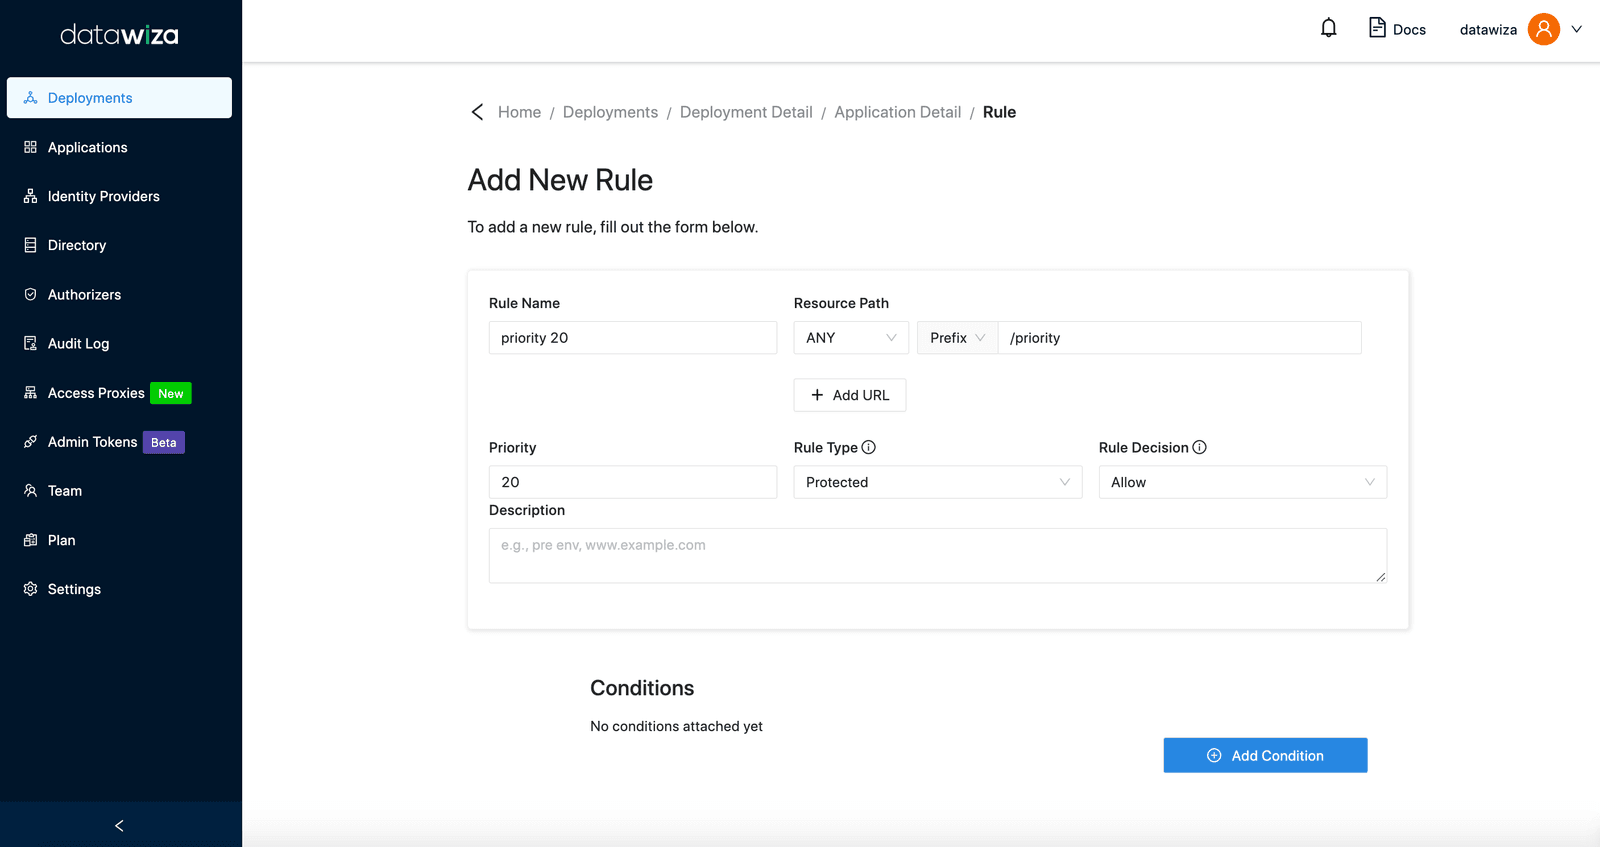Click the Settings gear icon
This screenshot has height=847, width=1600.
30,589
